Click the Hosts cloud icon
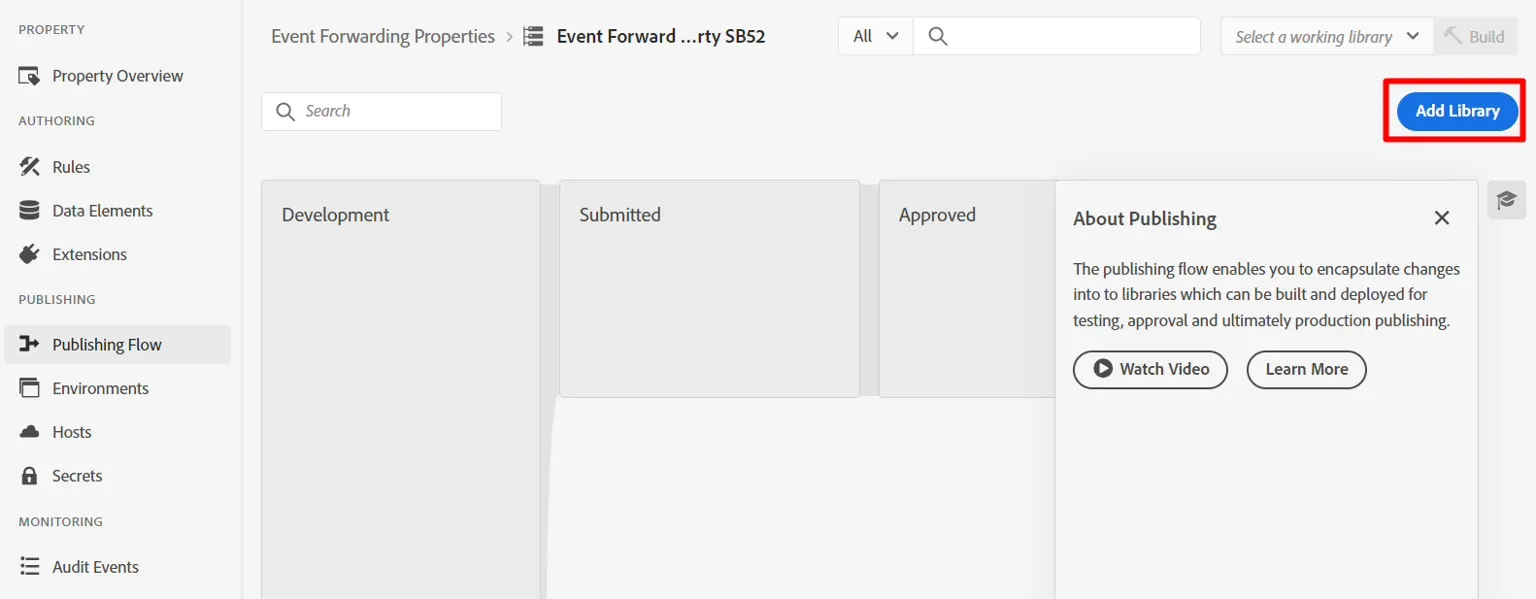 tap(30, 432)
